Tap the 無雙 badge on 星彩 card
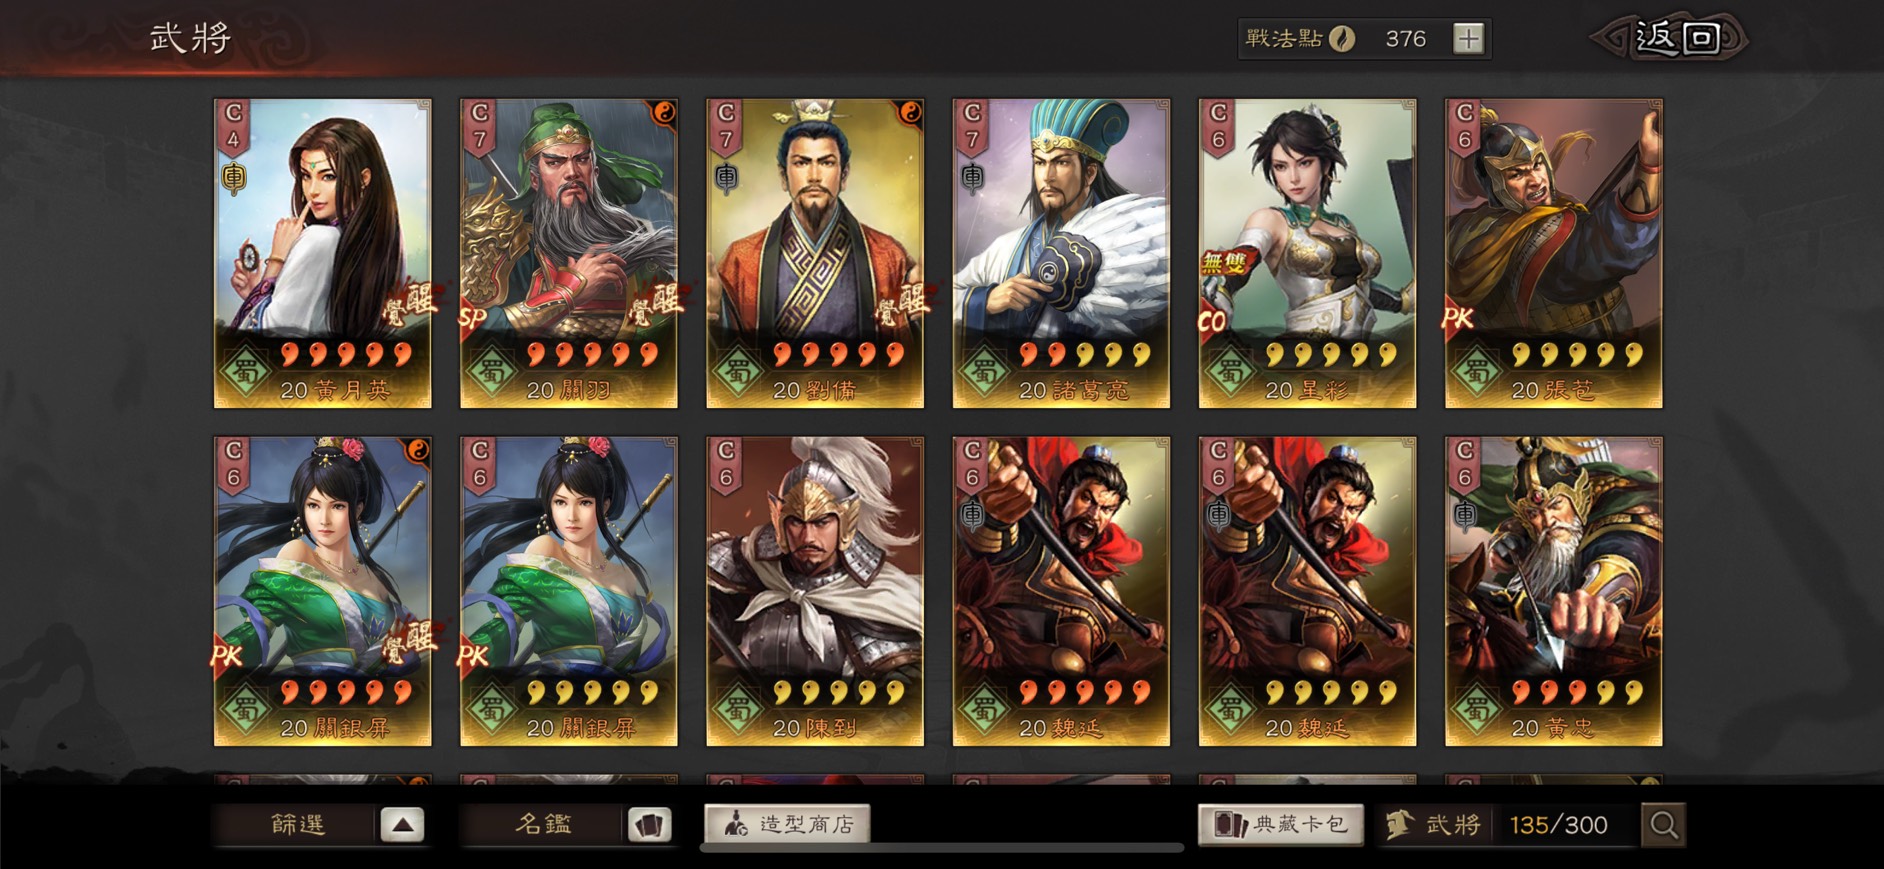The height and width of the screenshot is (869, 1884). [1225, 263]
